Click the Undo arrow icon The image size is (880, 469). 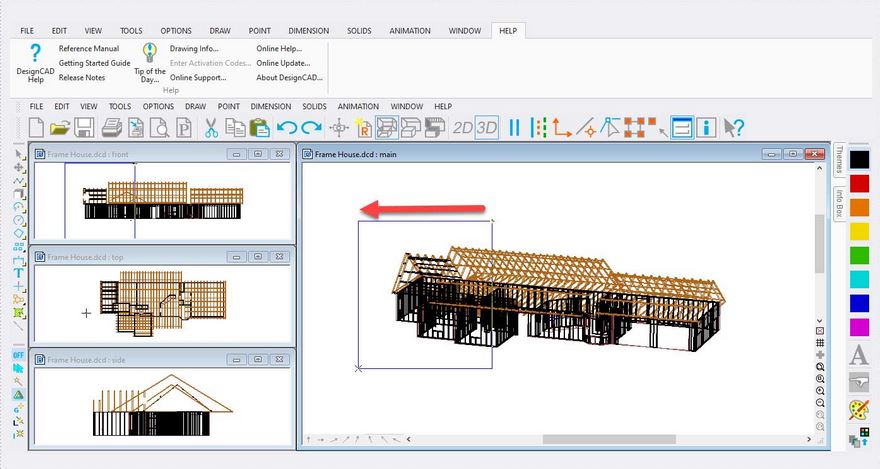pyautogui.click(x=287, y=127)
